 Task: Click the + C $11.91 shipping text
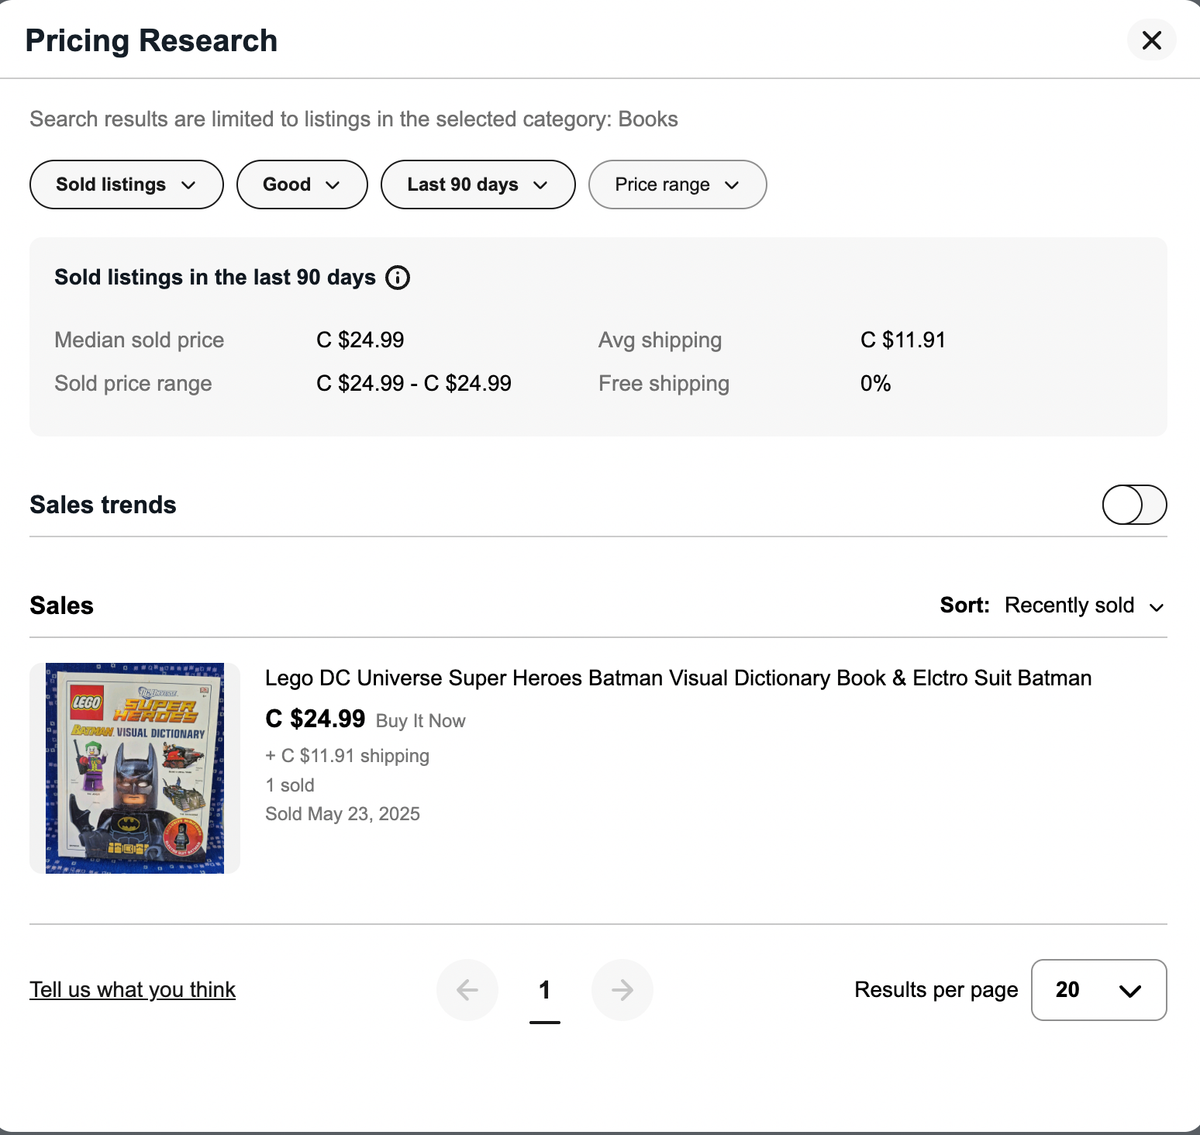[x=347, y=756]
